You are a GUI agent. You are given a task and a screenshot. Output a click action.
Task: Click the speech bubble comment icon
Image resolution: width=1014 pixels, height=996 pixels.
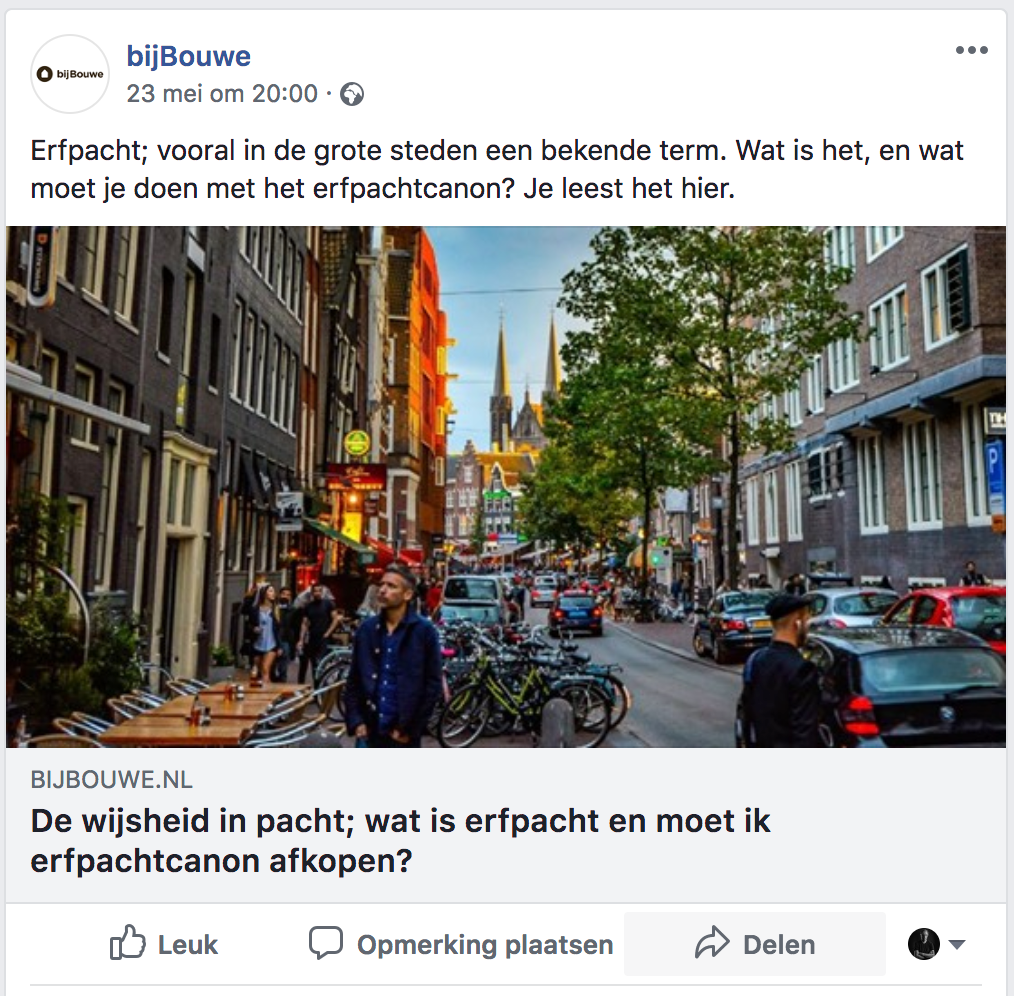326,943
